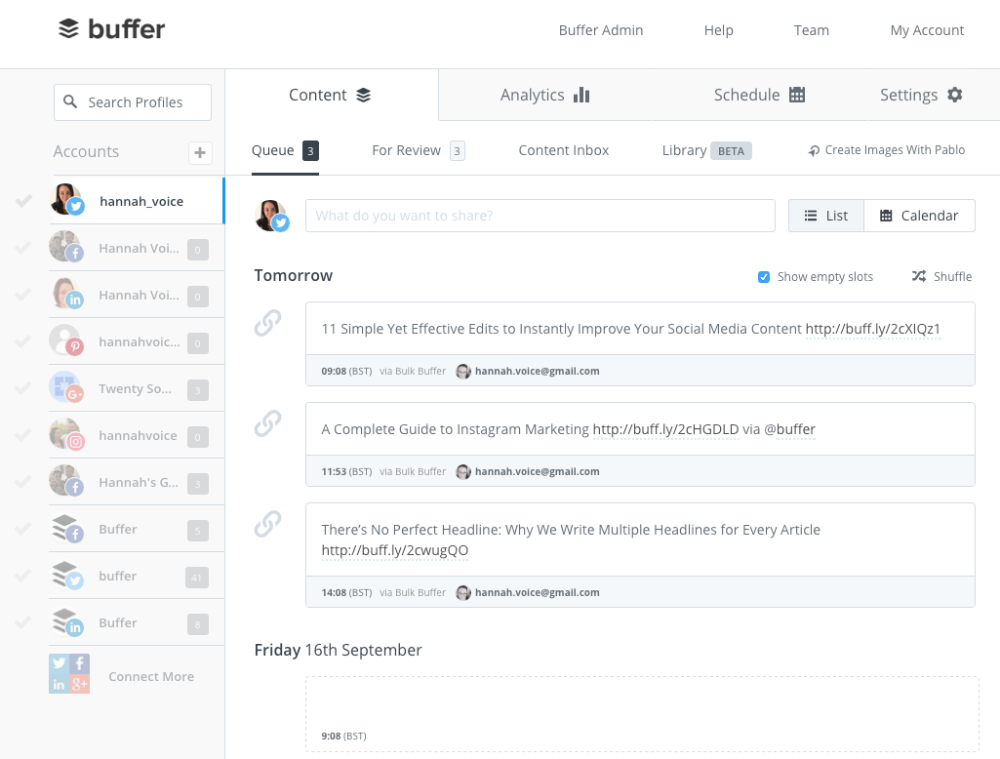
Task: Click the list view icon in List button
Action: click(811, 216)
